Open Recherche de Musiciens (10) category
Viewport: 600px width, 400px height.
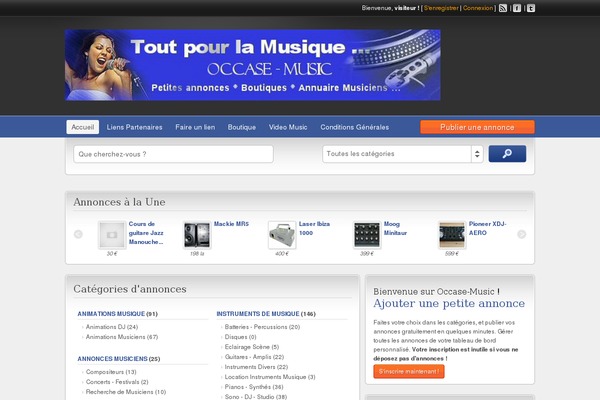[x=126, y=392]
